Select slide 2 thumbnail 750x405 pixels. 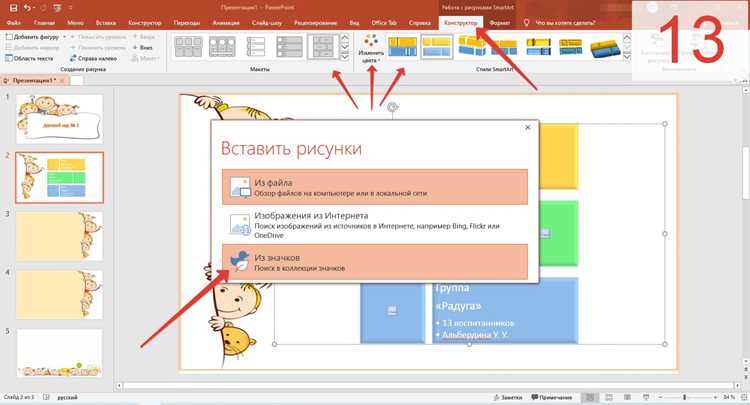click(x=59, y=177)
